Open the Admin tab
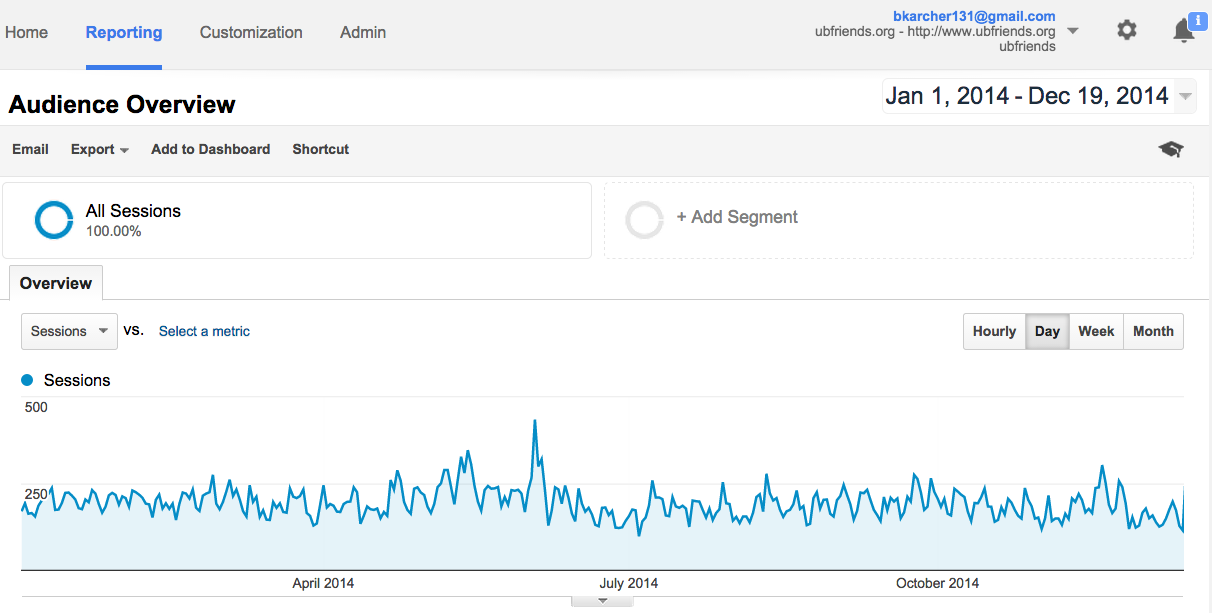This screenshot has width=1212, height=613. (x=363, y=32)
